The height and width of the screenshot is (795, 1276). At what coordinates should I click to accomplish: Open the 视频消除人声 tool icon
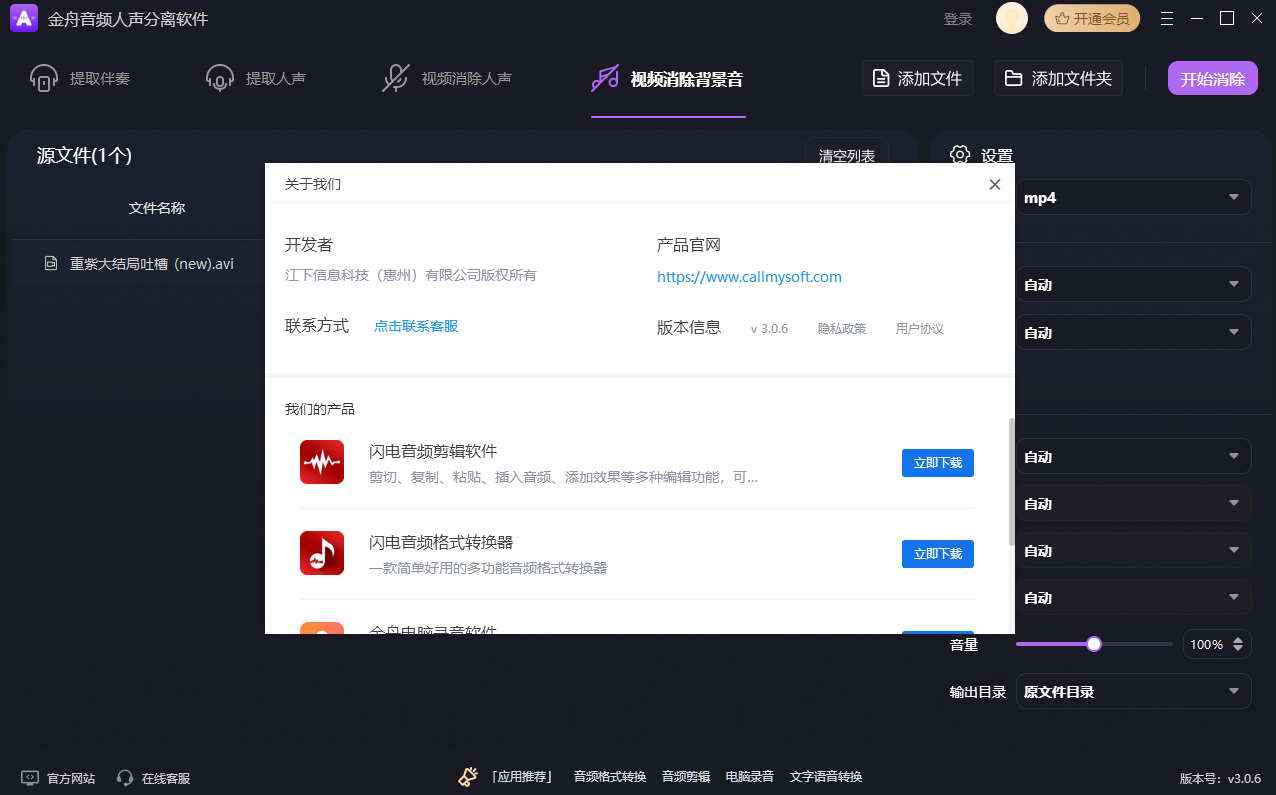point(396,76)
